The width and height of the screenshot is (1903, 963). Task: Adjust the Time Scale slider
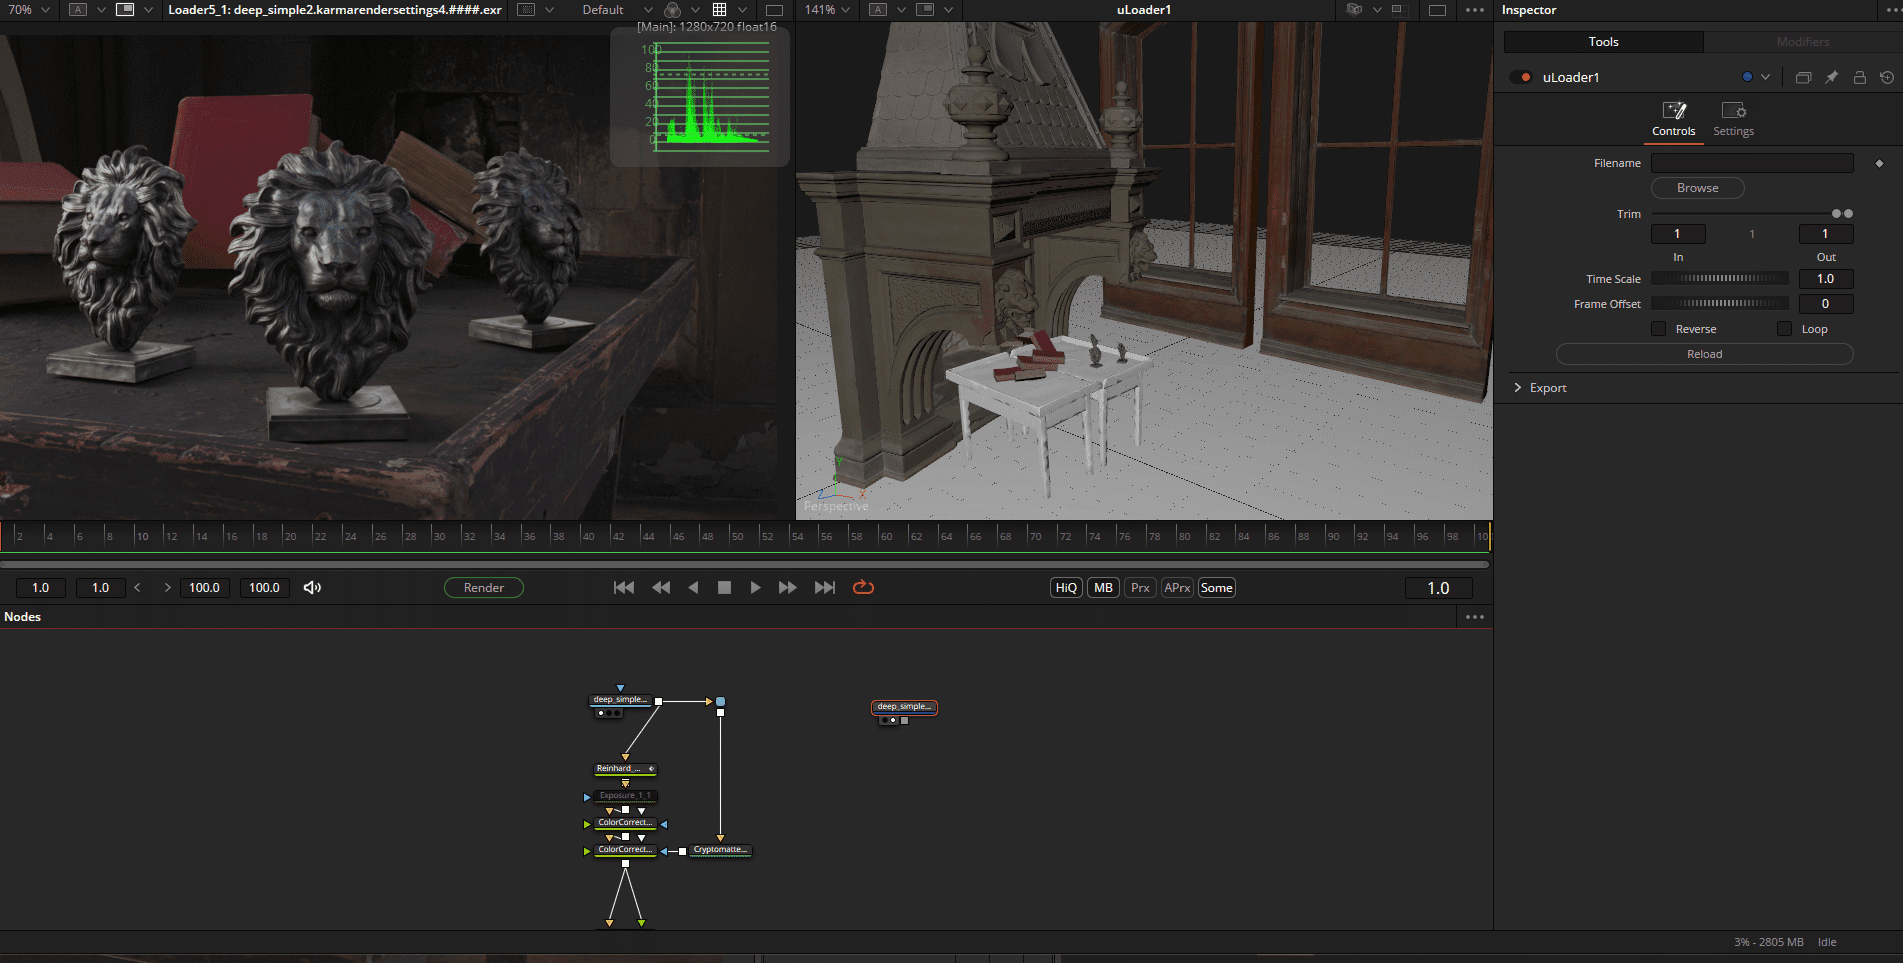click(x=1719, y=279)
